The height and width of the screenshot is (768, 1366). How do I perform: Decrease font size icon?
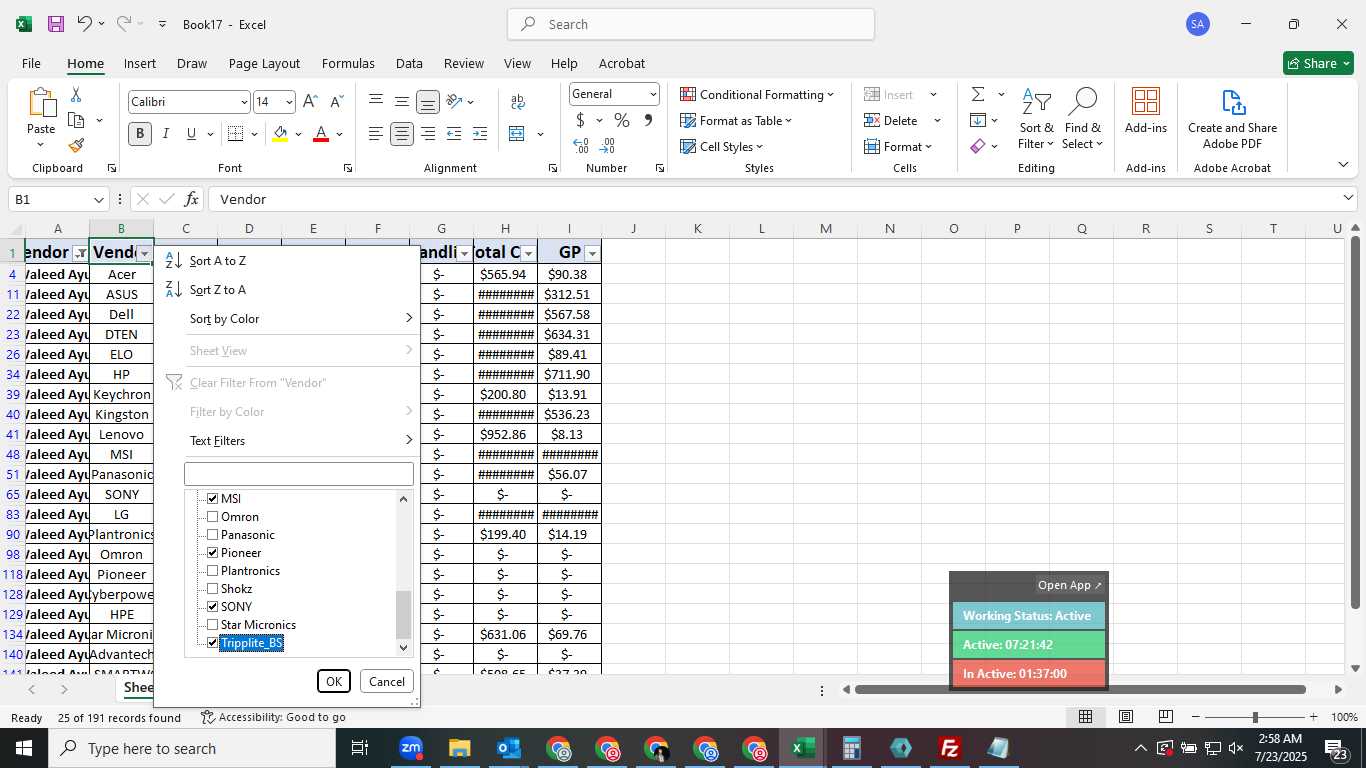(x=336, y=101)
